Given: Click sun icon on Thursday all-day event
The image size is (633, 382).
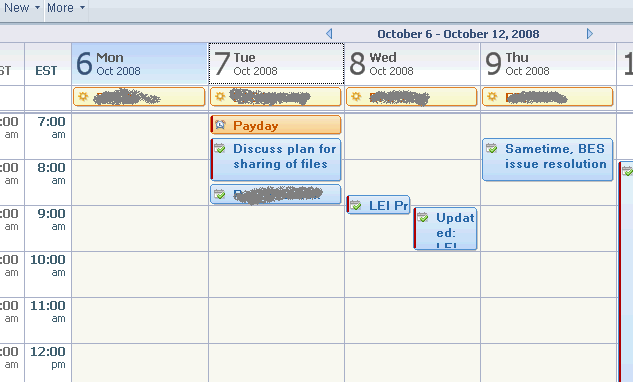Looking at the screenshot, I should click(492, 97).
